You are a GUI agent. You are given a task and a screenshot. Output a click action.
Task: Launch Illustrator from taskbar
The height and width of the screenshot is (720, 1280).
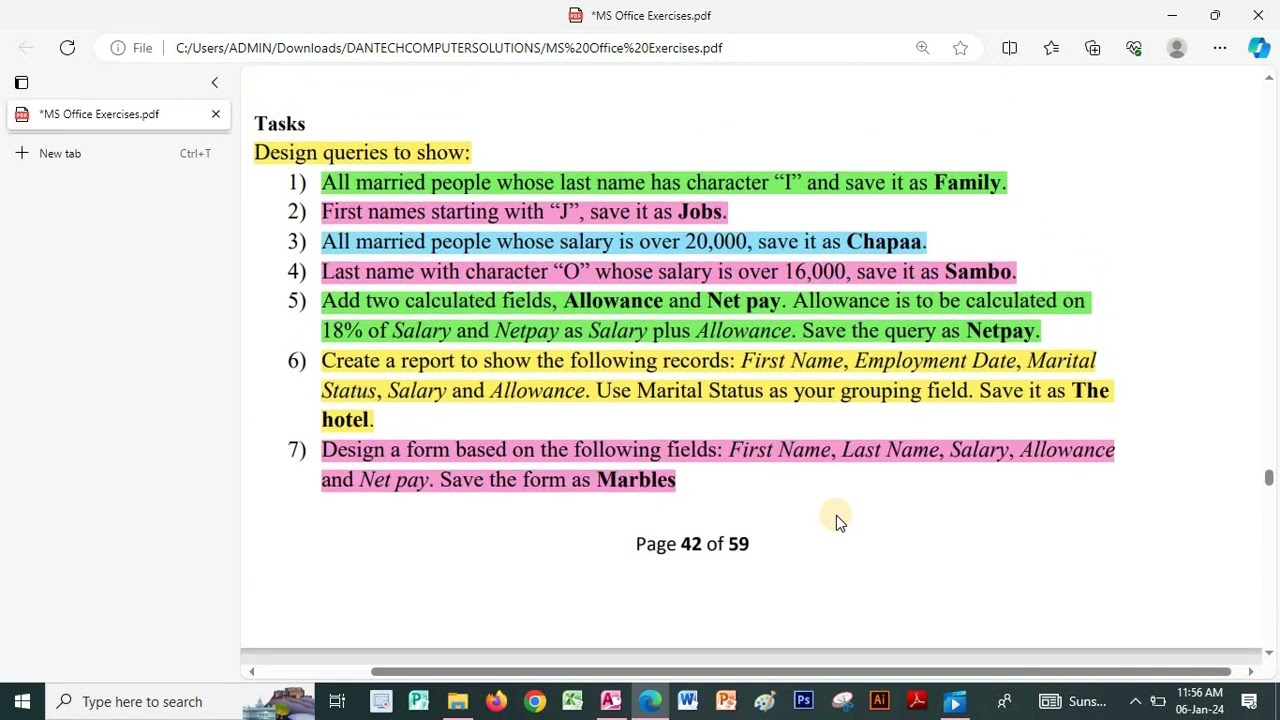coord(880,702)
